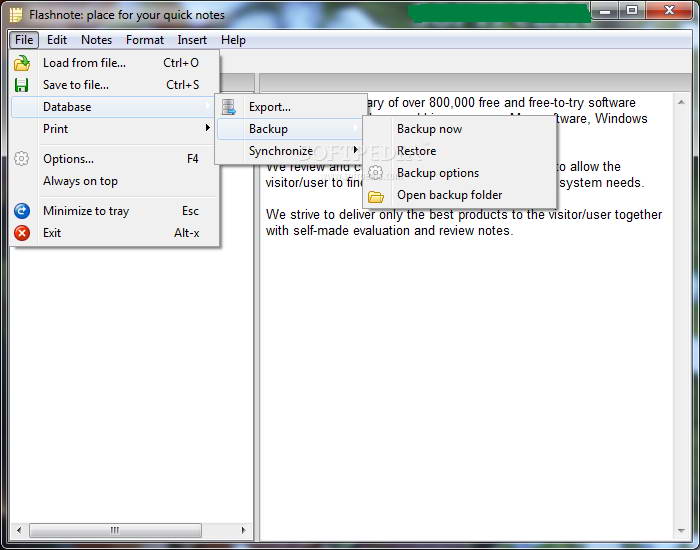Open the File menu

pos(24,40)
